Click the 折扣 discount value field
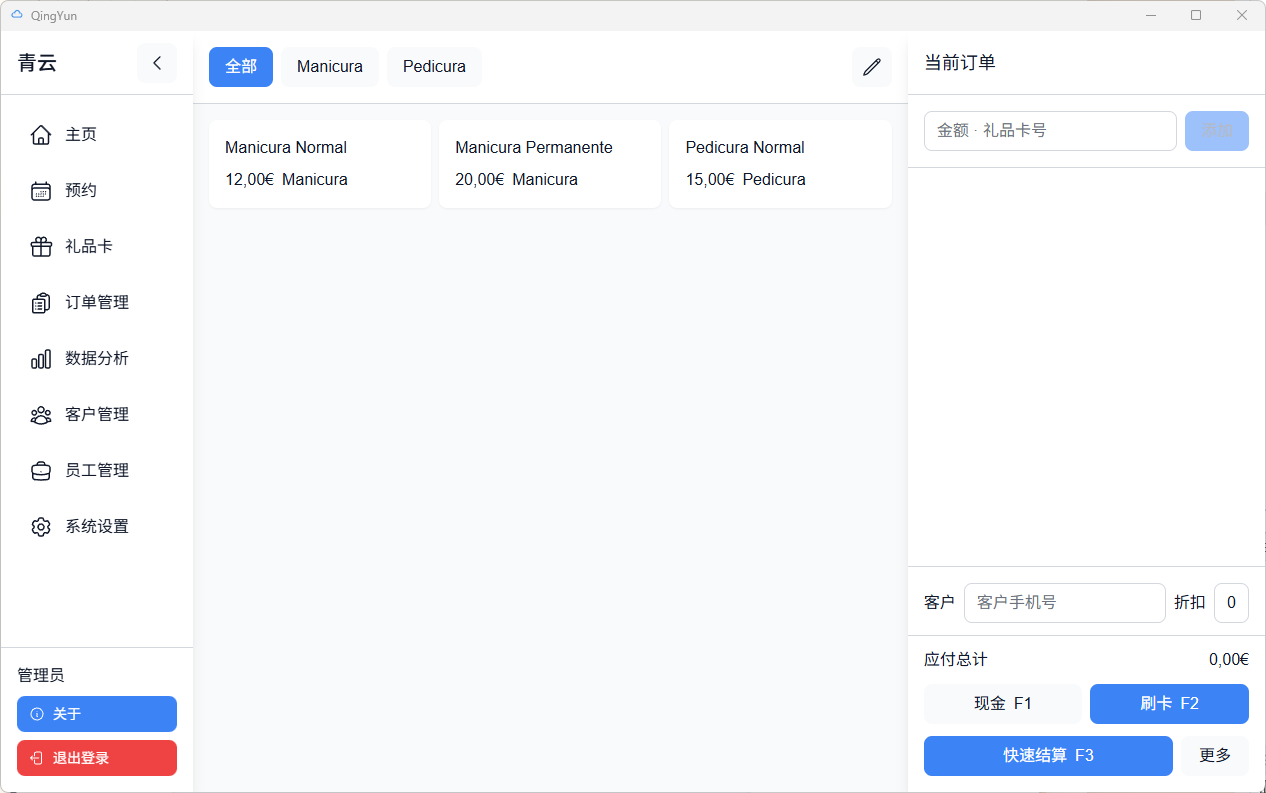 pos(1231,603)
